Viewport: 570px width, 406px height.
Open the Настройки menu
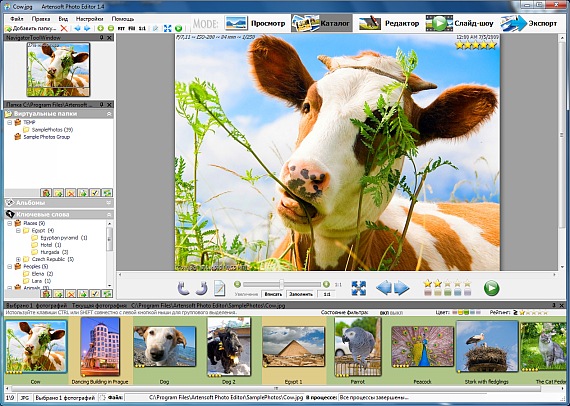click(x=89, y=19)
